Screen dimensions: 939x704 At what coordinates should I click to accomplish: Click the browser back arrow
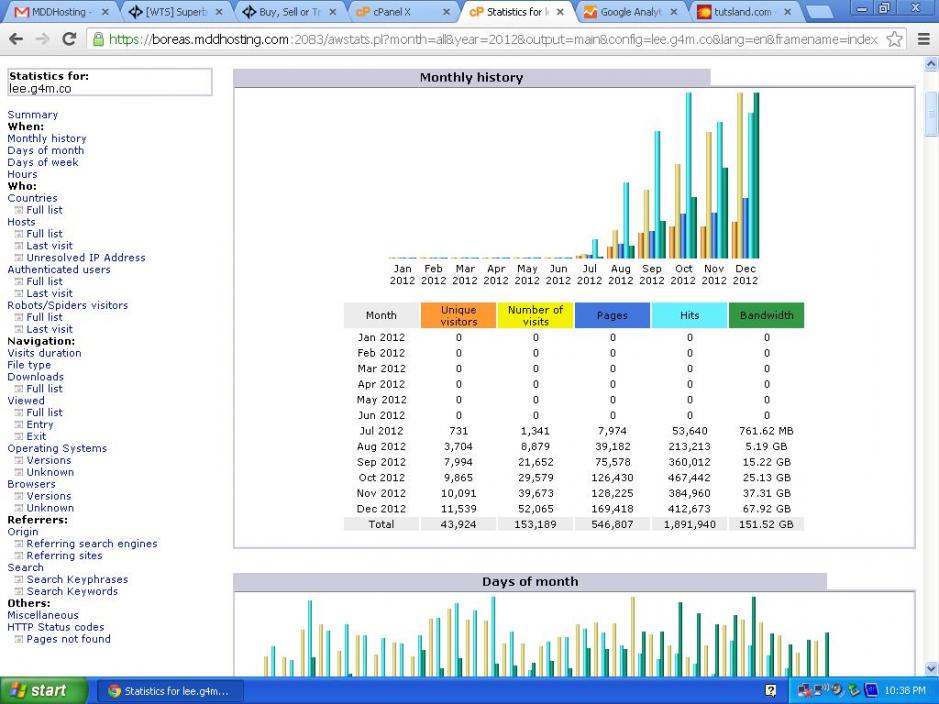click(x=15, y=39)
